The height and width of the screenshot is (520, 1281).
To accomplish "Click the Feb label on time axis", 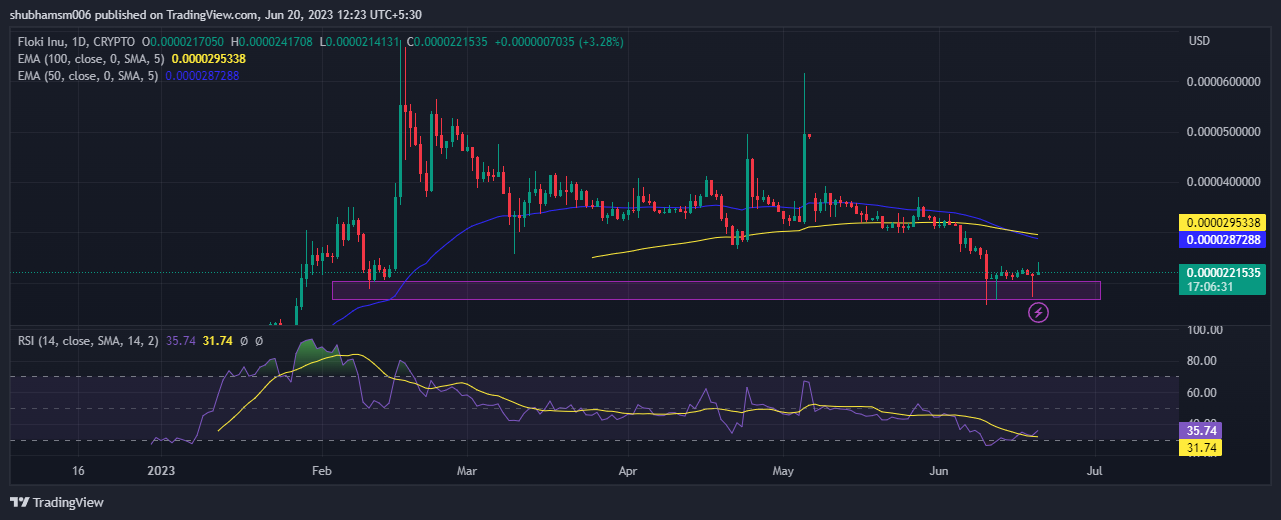I will coord(321,469).
